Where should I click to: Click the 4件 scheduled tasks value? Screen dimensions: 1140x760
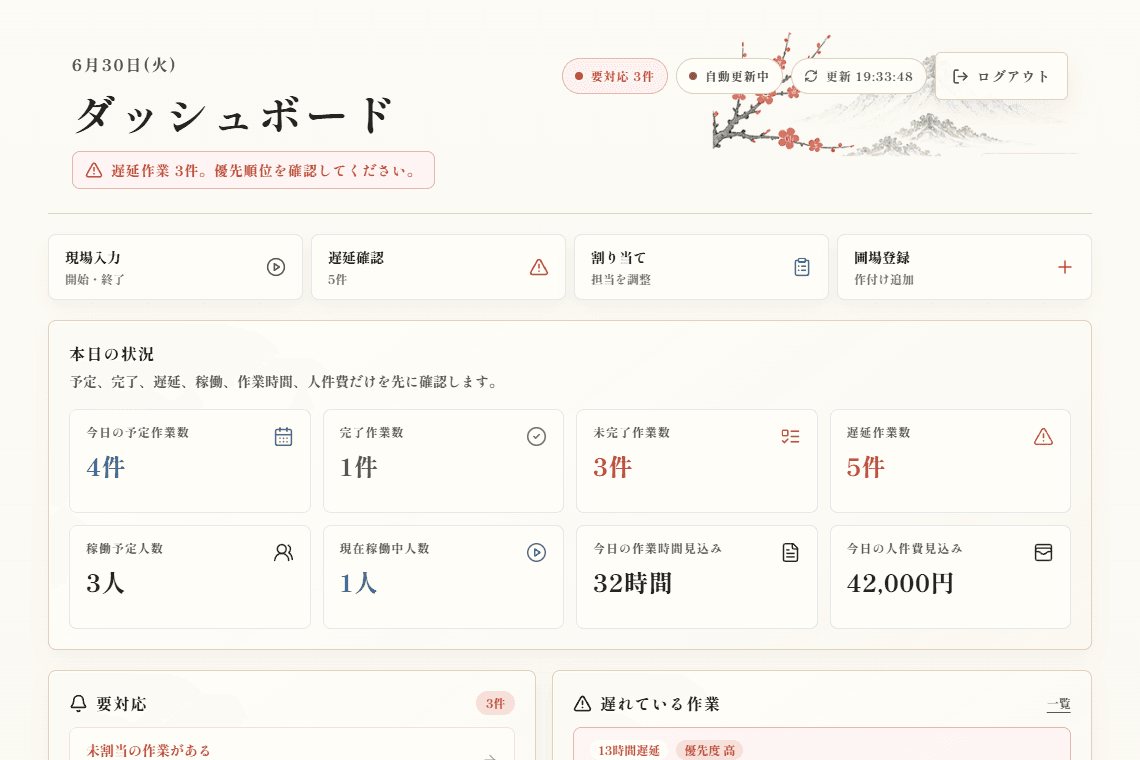[105, 467]
